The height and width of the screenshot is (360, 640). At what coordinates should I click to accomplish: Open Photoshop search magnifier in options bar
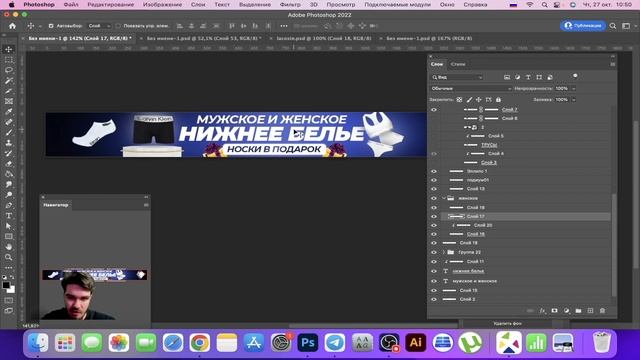[613, 26]
